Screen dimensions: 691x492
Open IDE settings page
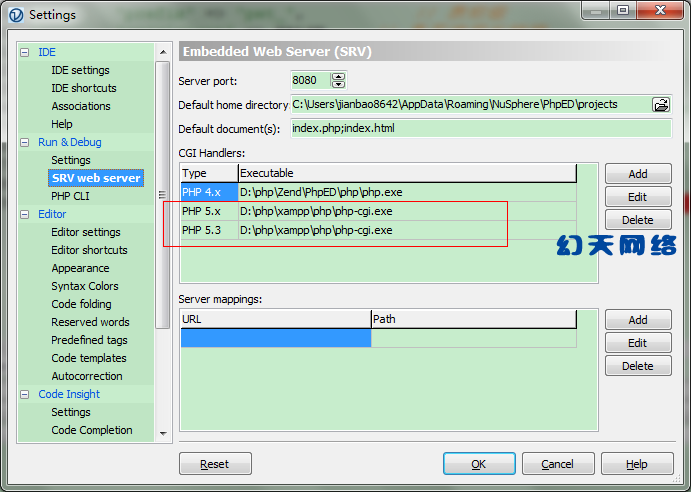coord(80,70)
